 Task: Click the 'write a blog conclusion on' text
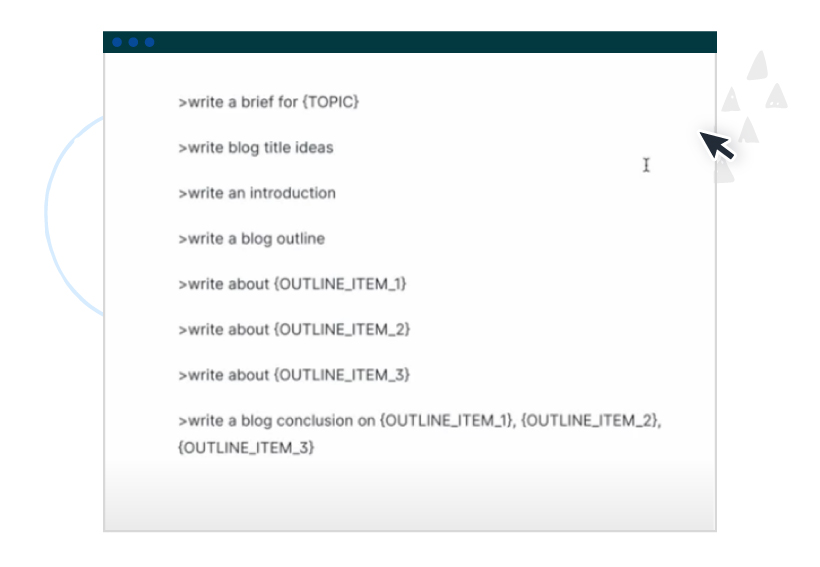pos(278,421)
